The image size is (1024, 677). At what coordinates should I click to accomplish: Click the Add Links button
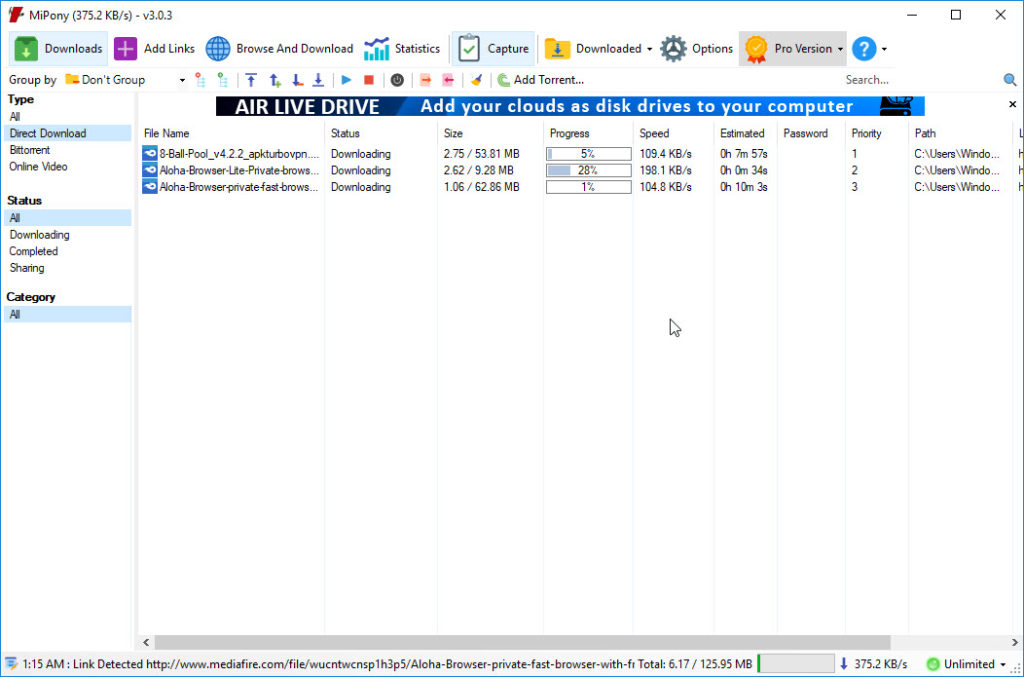click(x=154, y=48)
